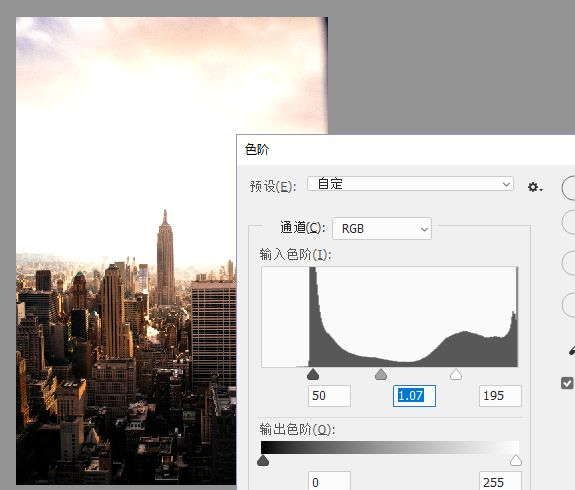The image size is (575, 490).
Task: Click the 色阶 dialog title bar
Action: point(406,150)
